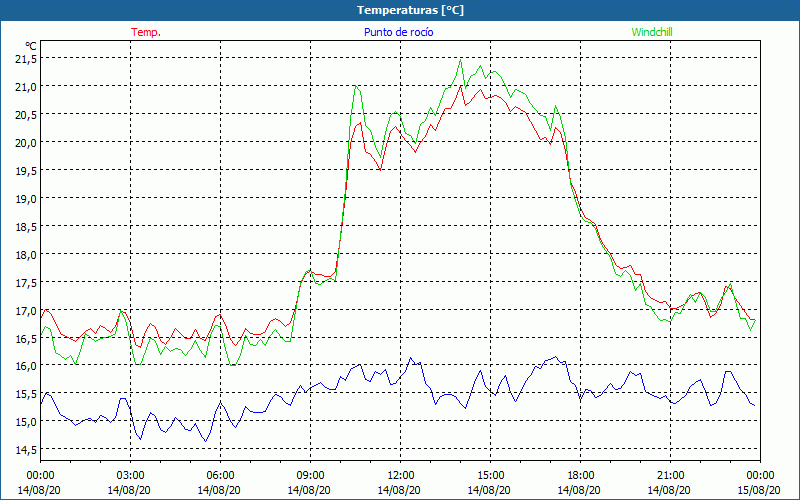
Task: Click the 12:00 time label on x-axis
Action: click(x=401, y=476)
